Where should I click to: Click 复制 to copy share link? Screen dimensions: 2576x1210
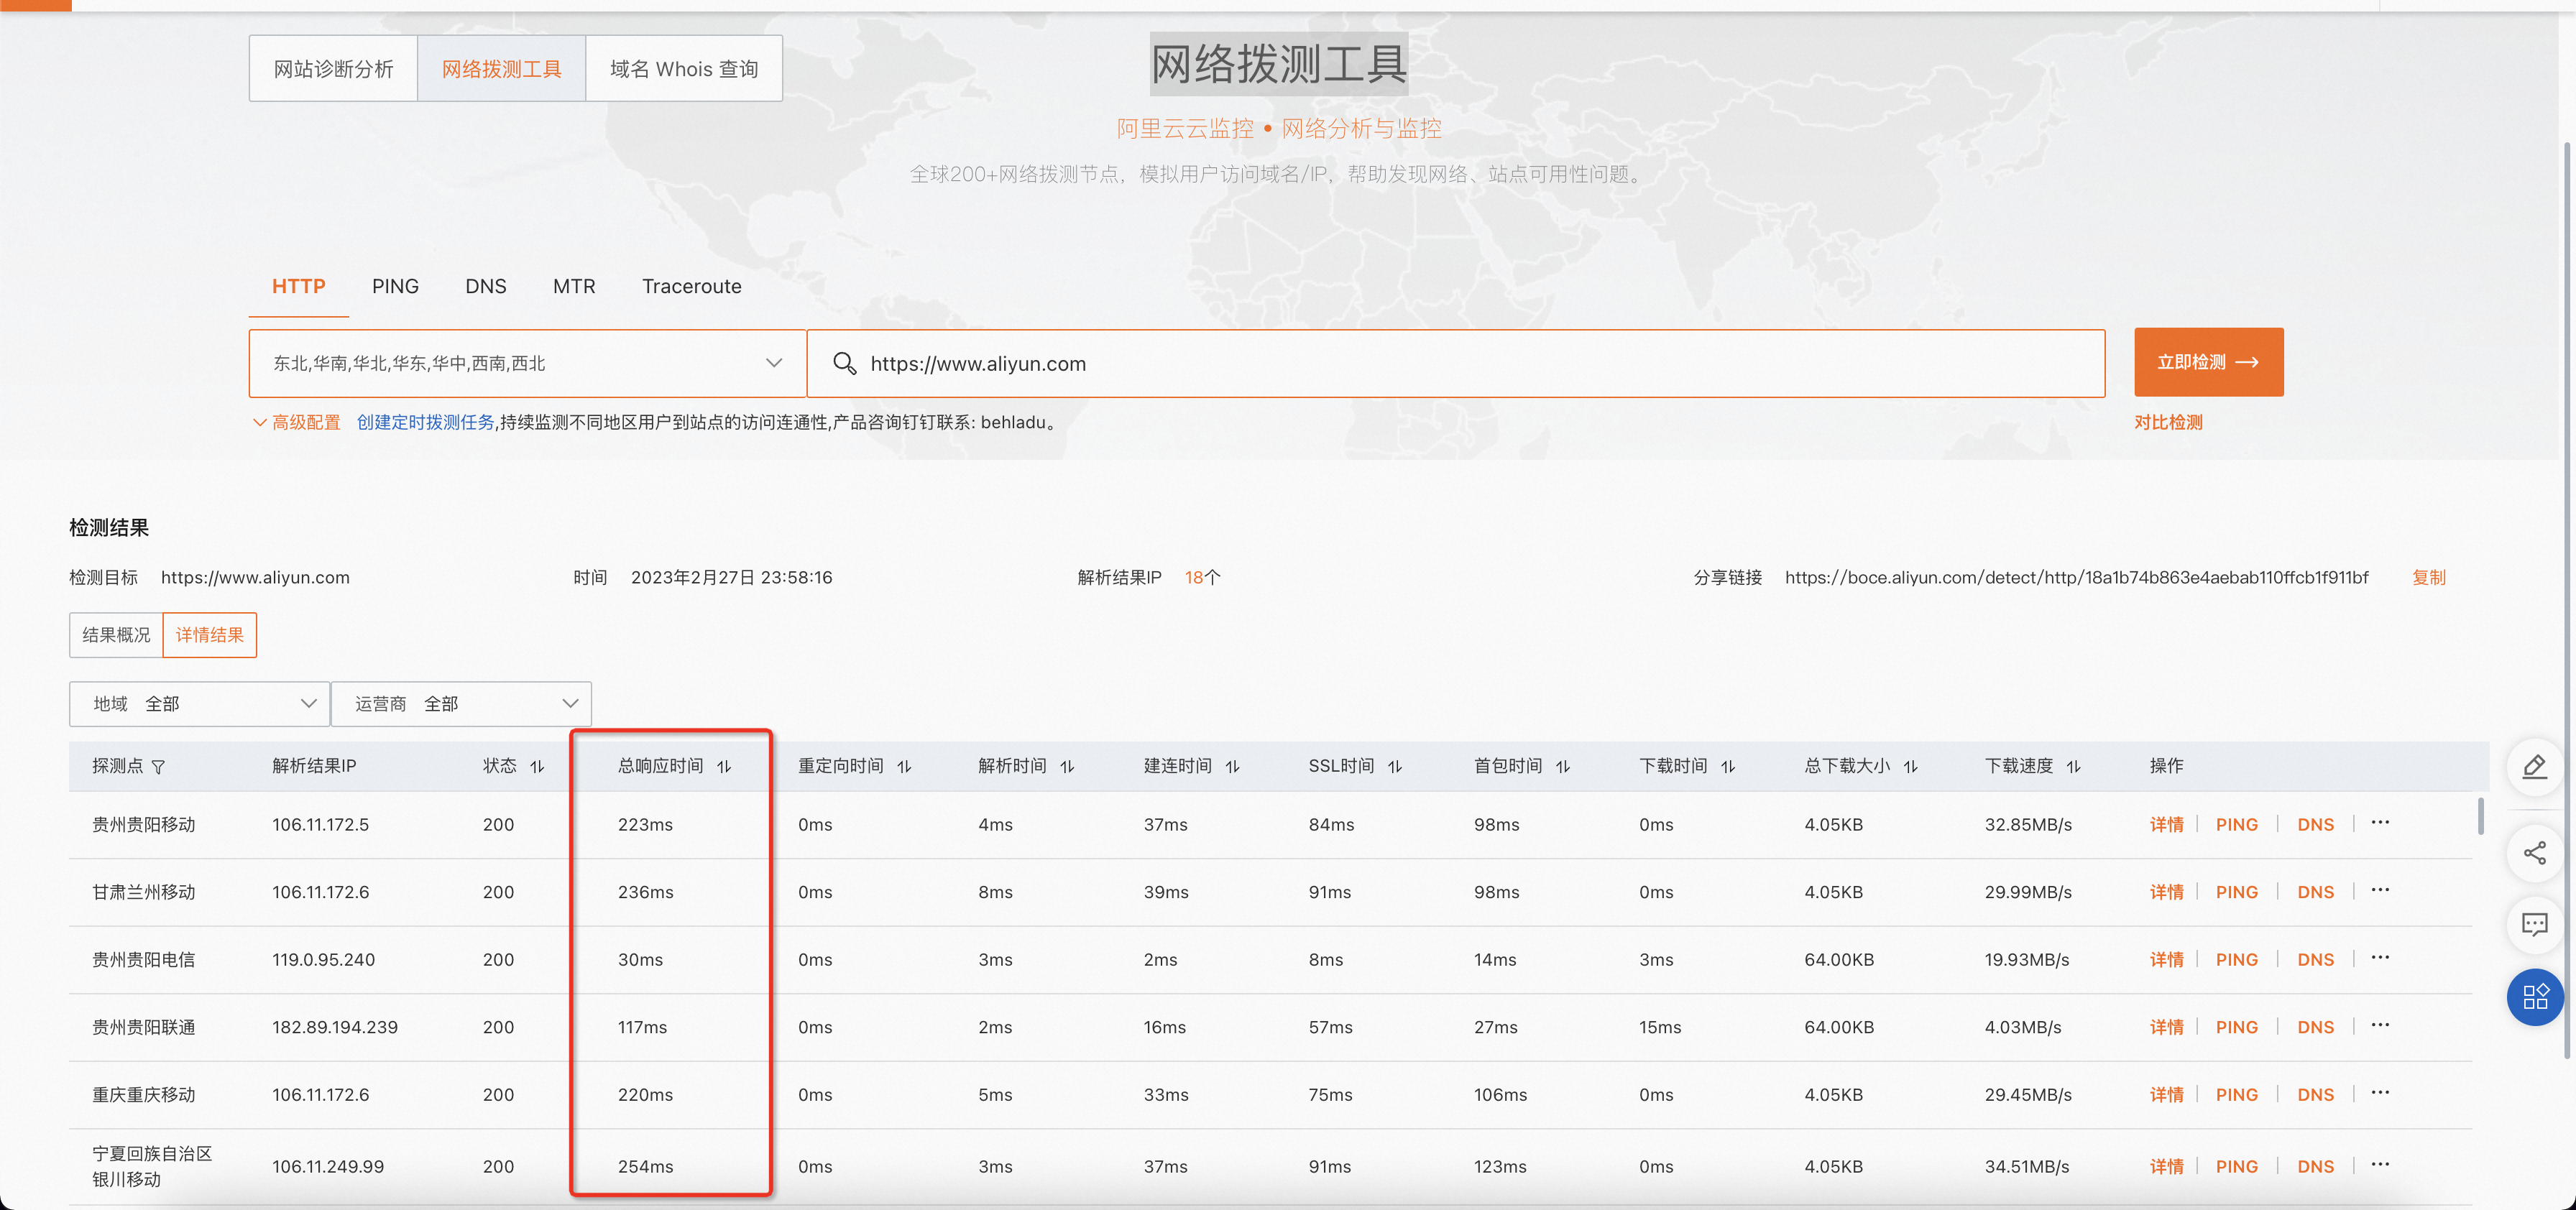click(2428, 577)
